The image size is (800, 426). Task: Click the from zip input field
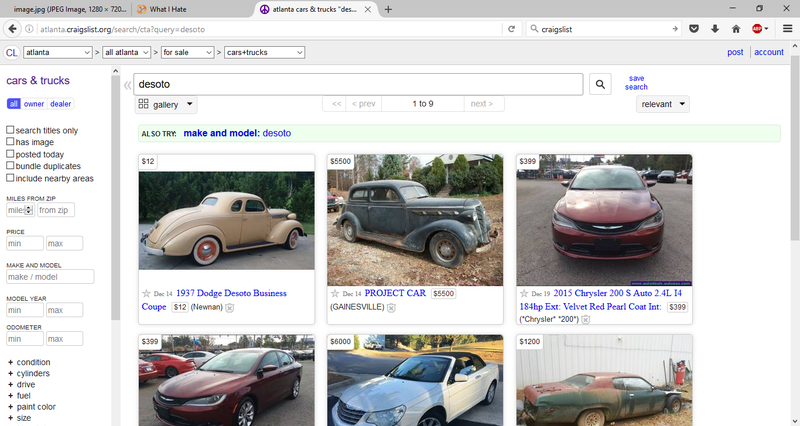tap(56, 210)
